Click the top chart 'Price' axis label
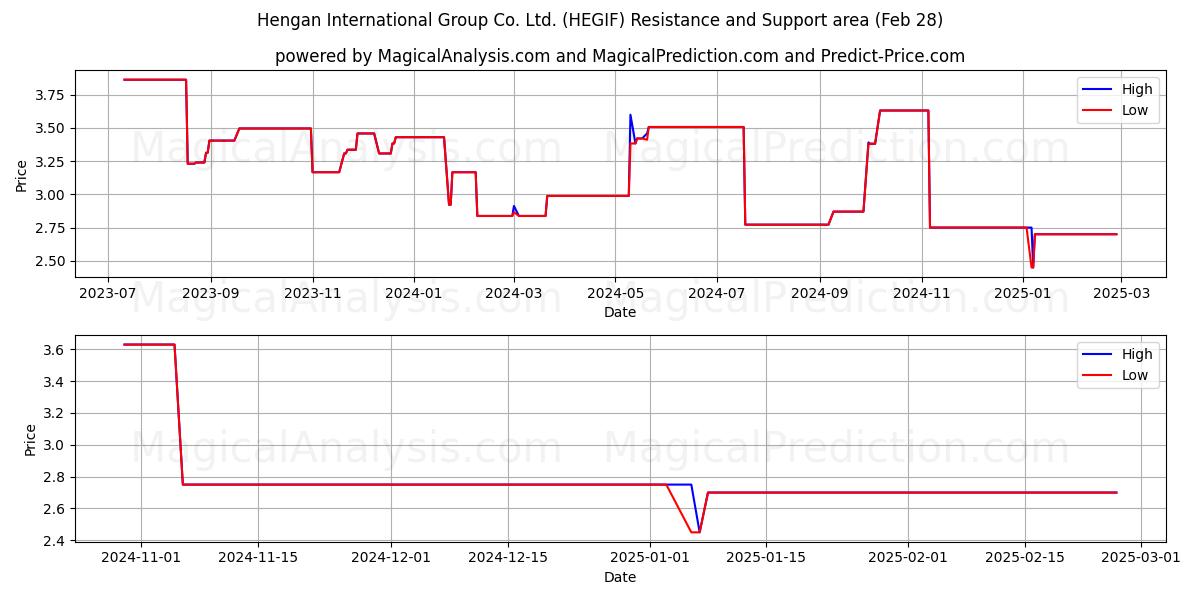Screen dimensions: 1200x600 coord(22,175)
